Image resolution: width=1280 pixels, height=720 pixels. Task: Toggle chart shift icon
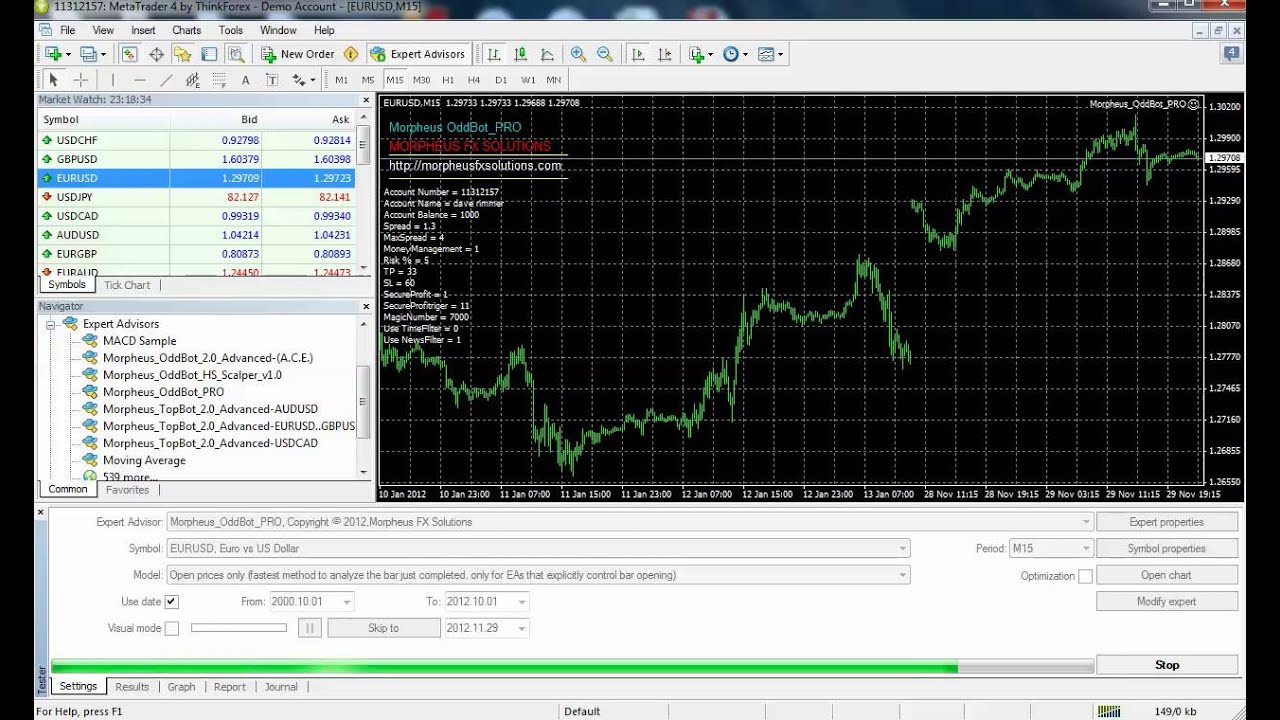tap(664, 54)
